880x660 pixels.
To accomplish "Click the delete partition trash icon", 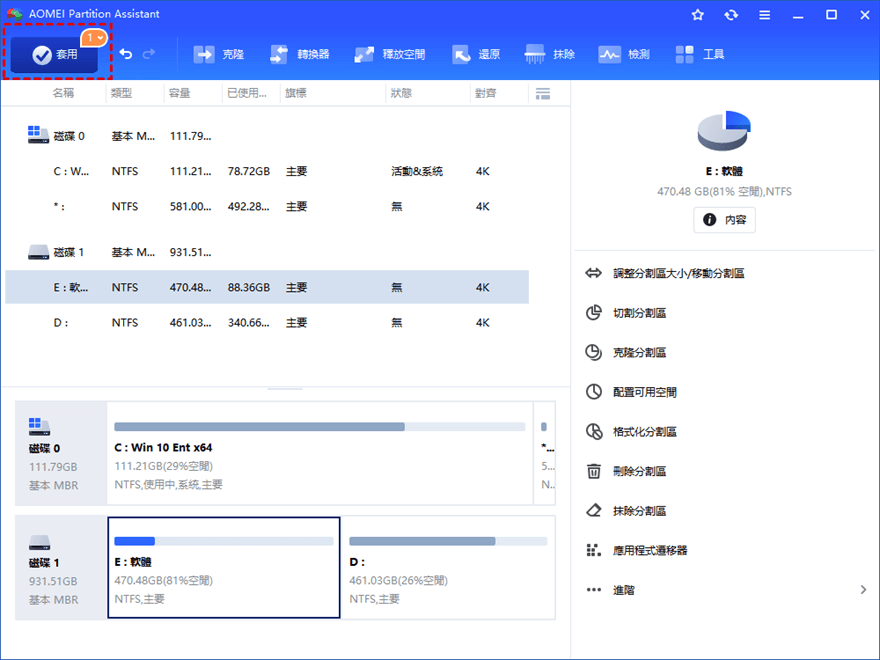I will [x=593, y=471].
